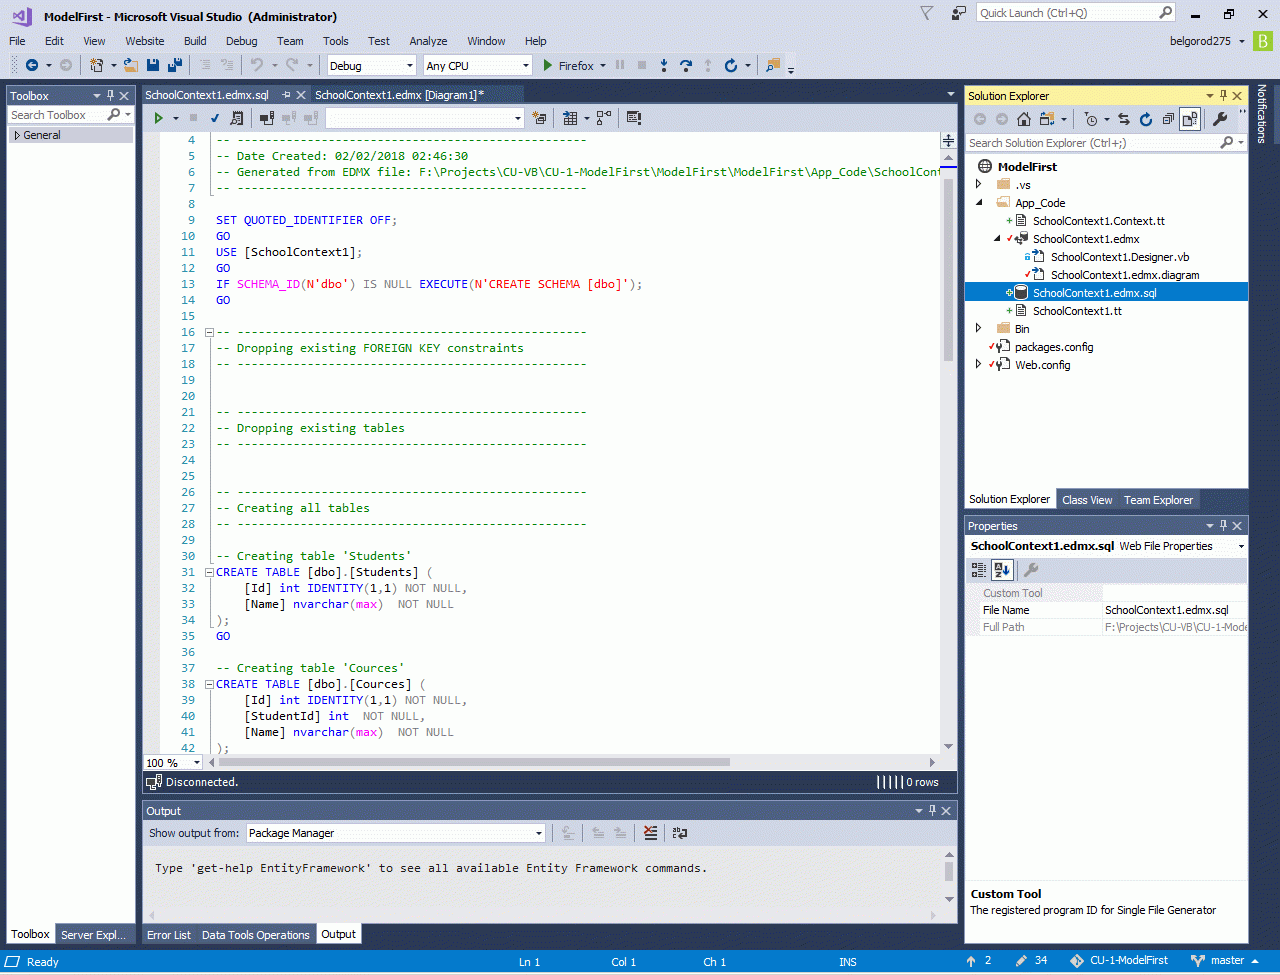Click the Search Toolbox field
Screen dimensions: 1280x975
(70, 115)
